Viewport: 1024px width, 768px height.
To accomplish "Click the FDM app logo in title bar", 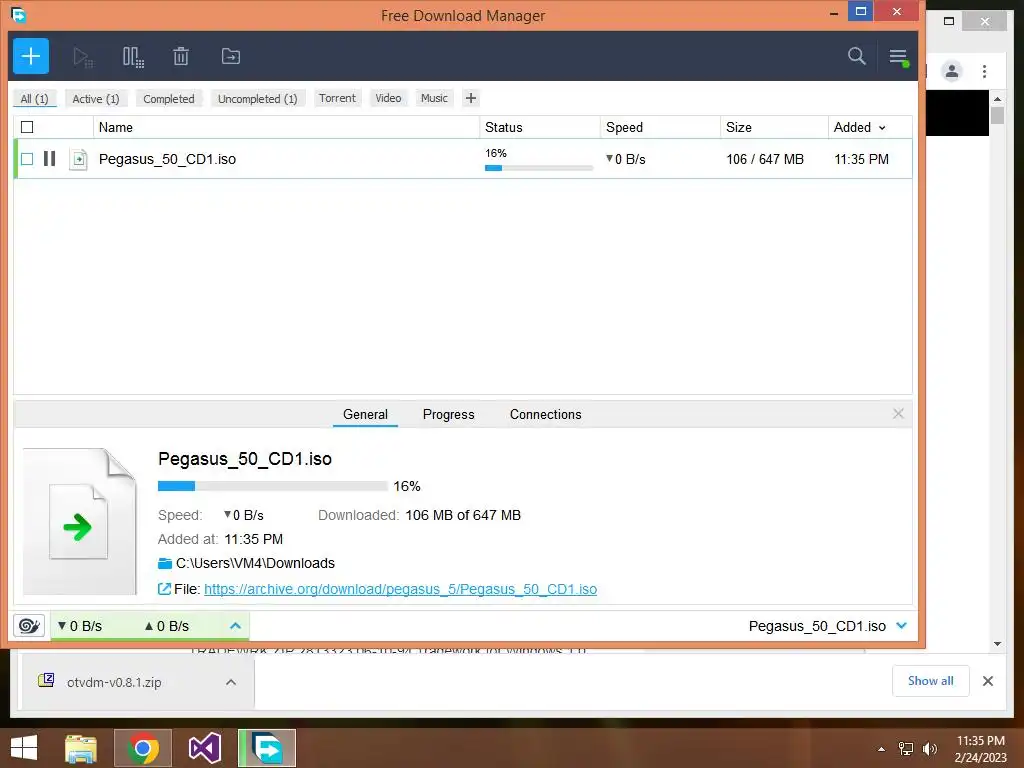I will click(x=18, y=14).
